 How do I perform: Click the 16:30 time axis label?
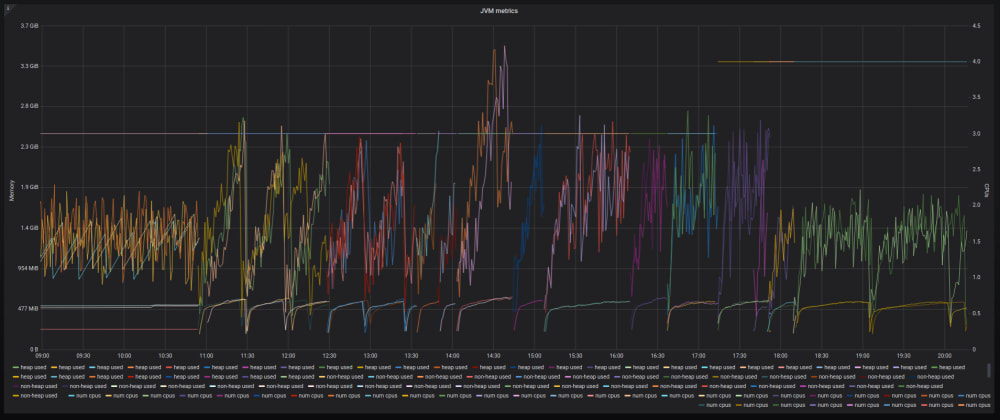coord(658,356)
